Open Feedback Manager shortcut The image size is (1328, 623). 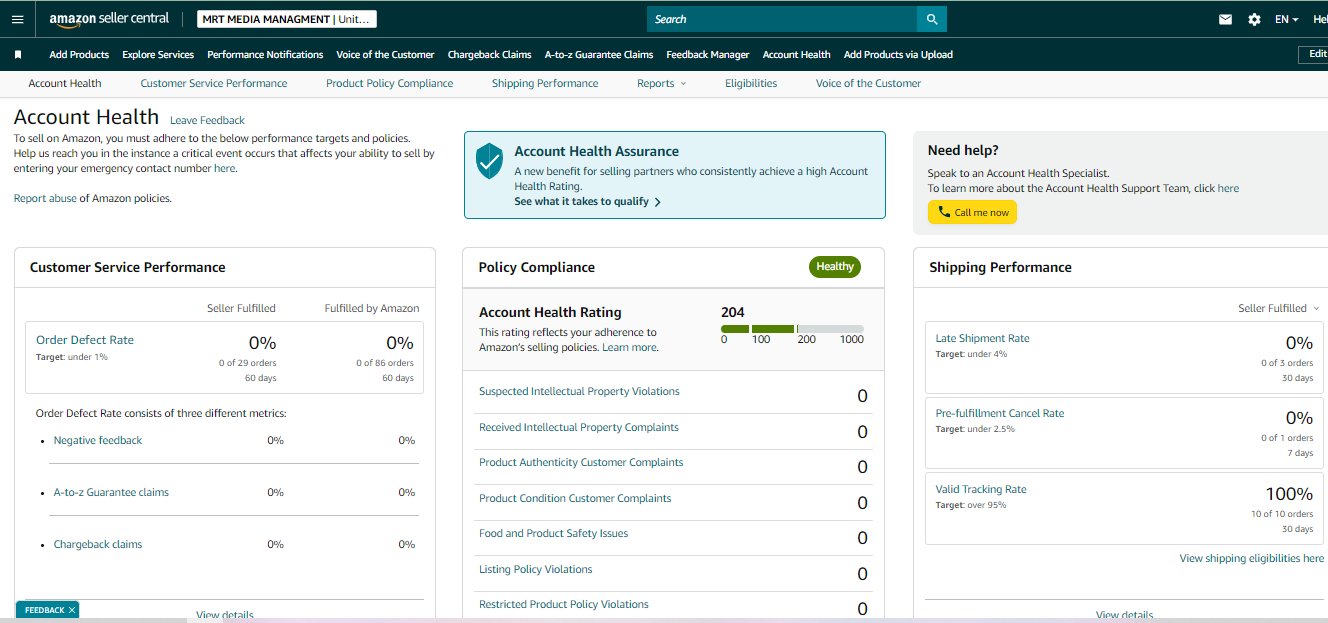pos(708,55)
